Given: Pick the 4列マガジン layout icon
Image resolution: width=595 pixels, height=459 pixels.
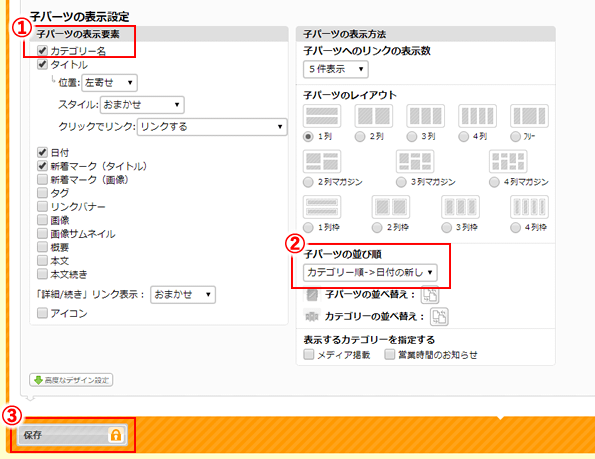Looking at the screenshot, I should 508,162.
